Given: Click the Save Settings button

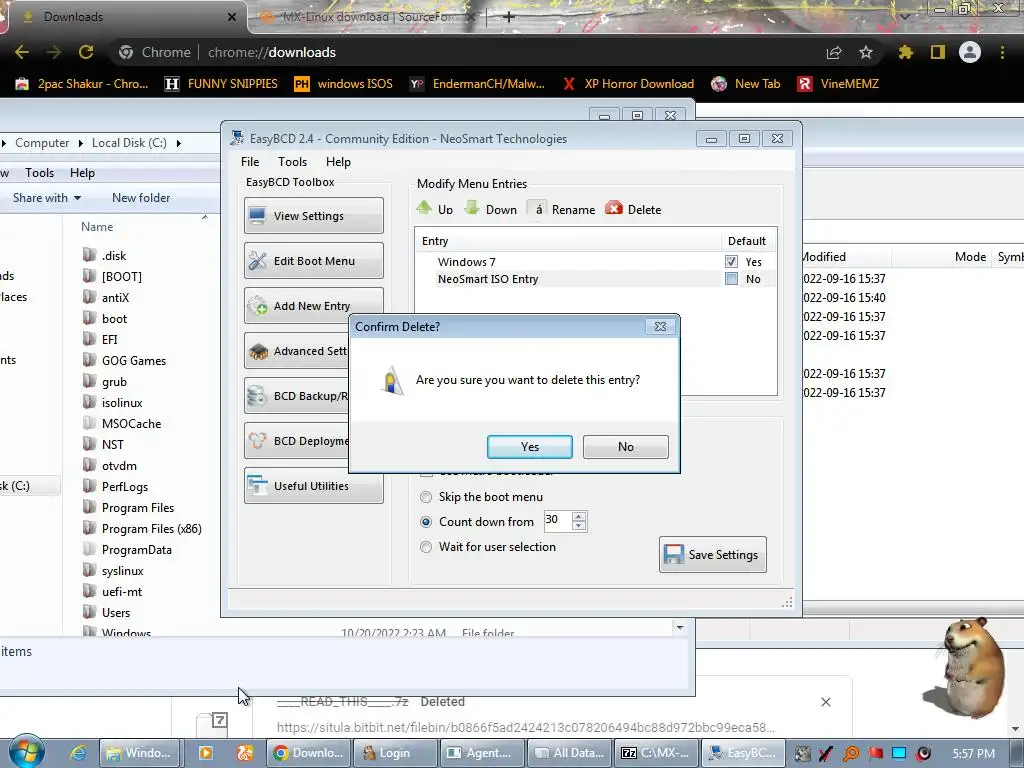Looking at the screenshot, I should [x=712, y=554].
